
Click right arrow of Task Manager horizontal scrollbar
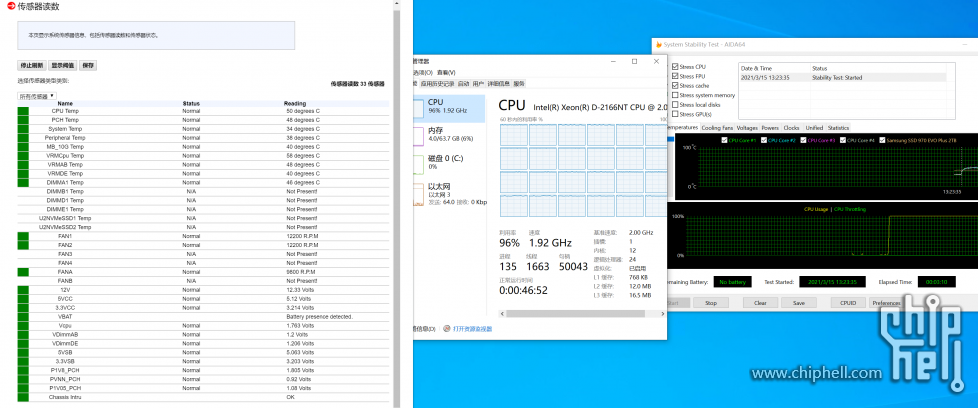663,314
